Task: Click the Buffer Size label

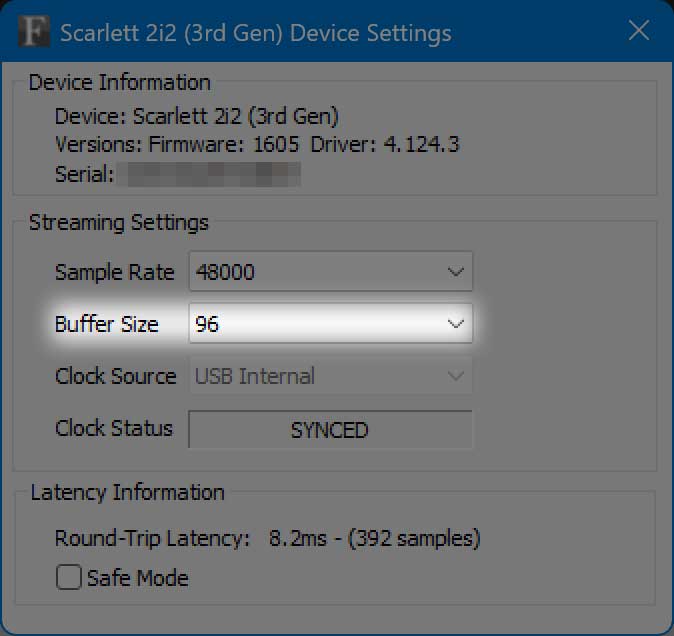Action: pyautogui.click(x=107, y=324)
